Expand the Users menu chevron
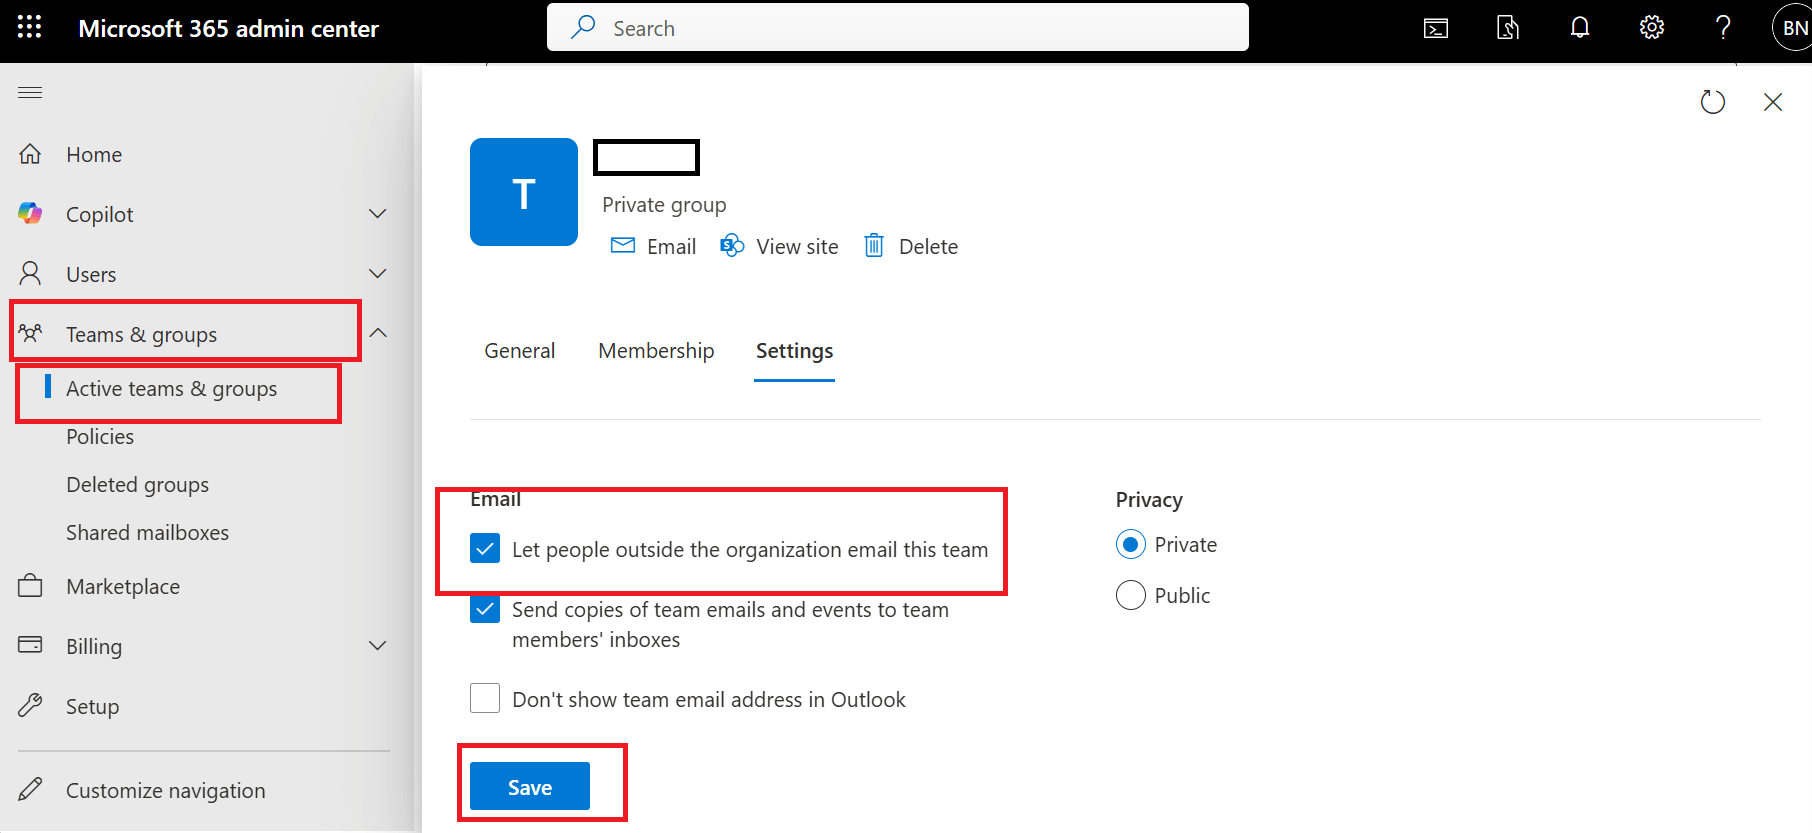Screen dimensions: 1812x833 click(x=378, y=274)
